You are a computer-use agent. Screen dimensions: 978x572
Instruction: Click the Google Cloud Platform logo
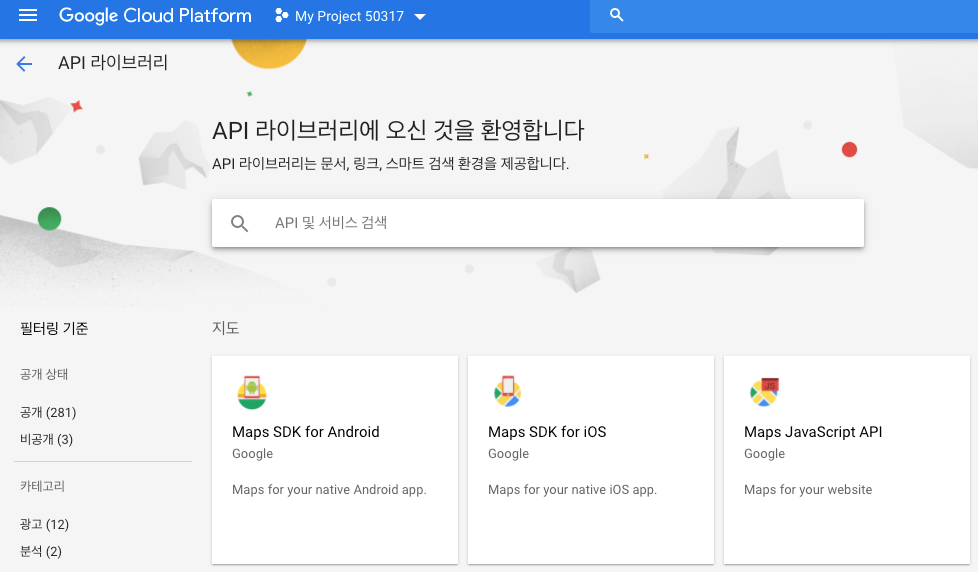(x=155, y=16)
